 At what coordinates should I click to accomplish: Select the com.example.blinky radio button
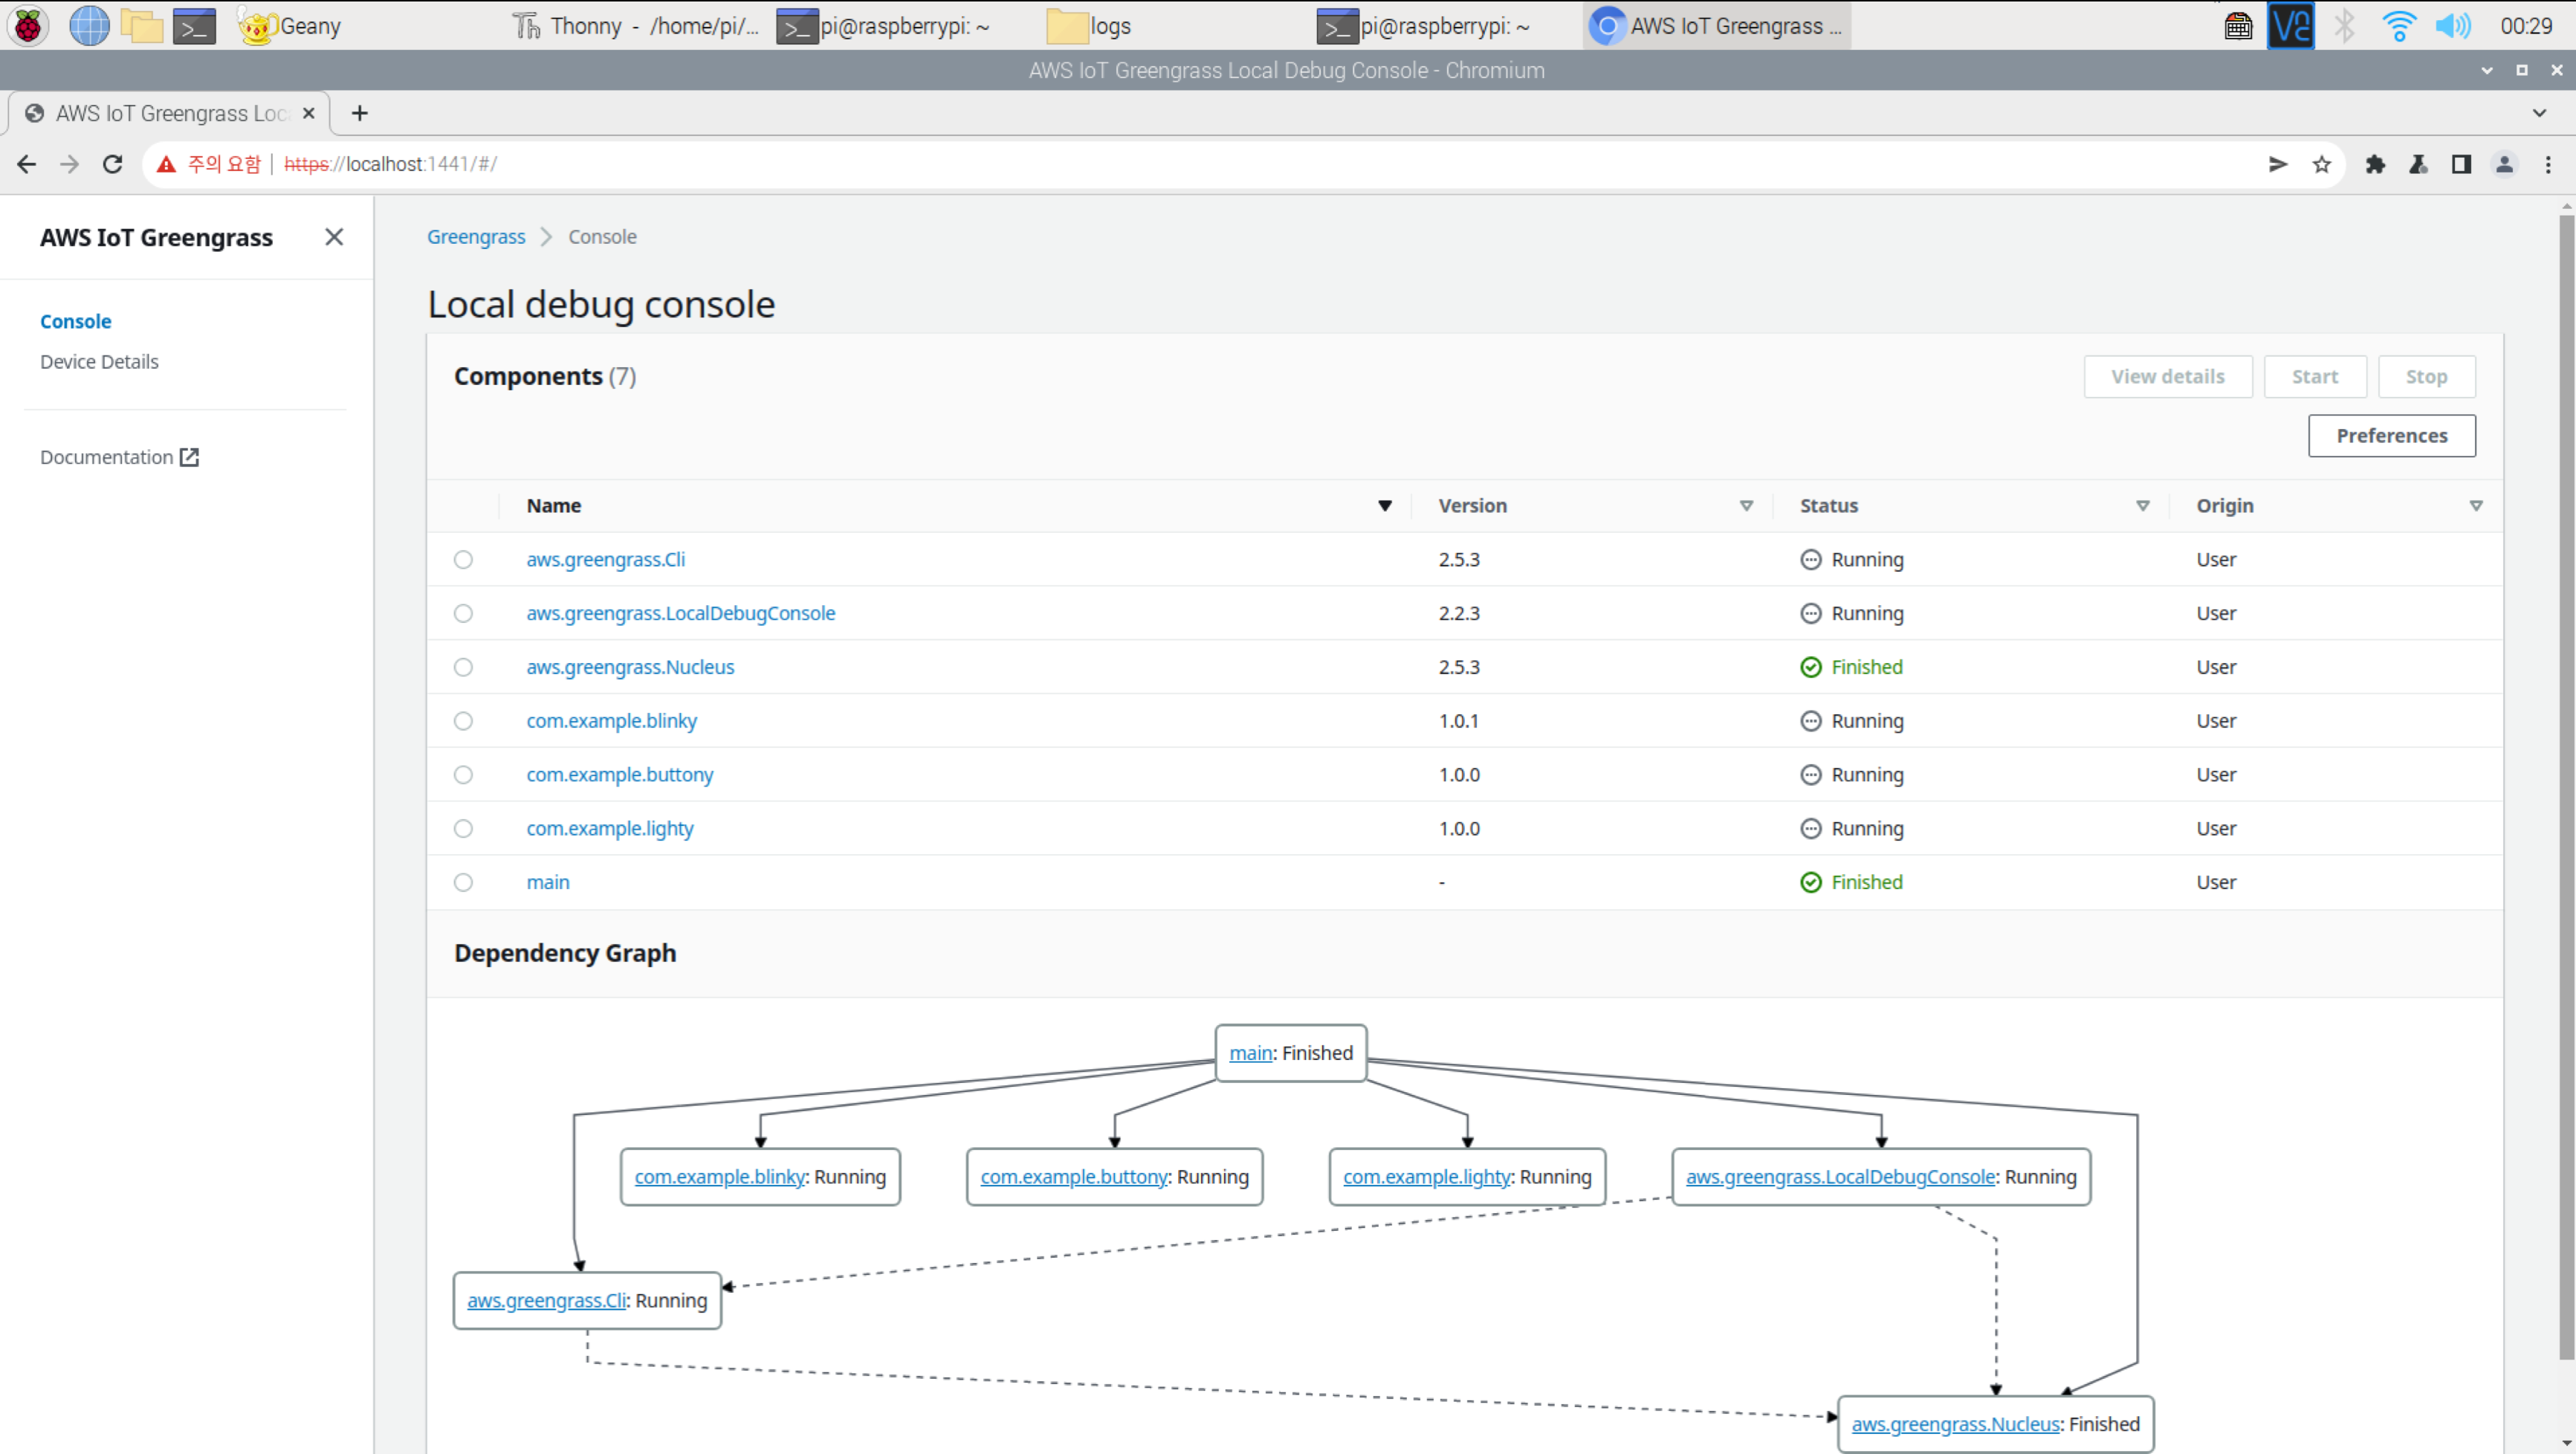click(x=463, y=721)
